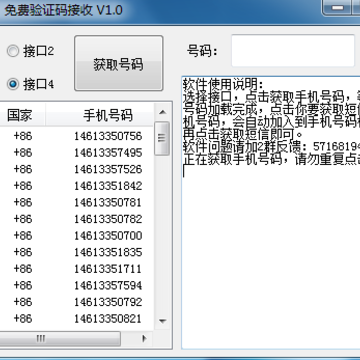Click the vertical scrollbar thumb of the list
Viewport: 360px width, 360px height.
point(162,138)
